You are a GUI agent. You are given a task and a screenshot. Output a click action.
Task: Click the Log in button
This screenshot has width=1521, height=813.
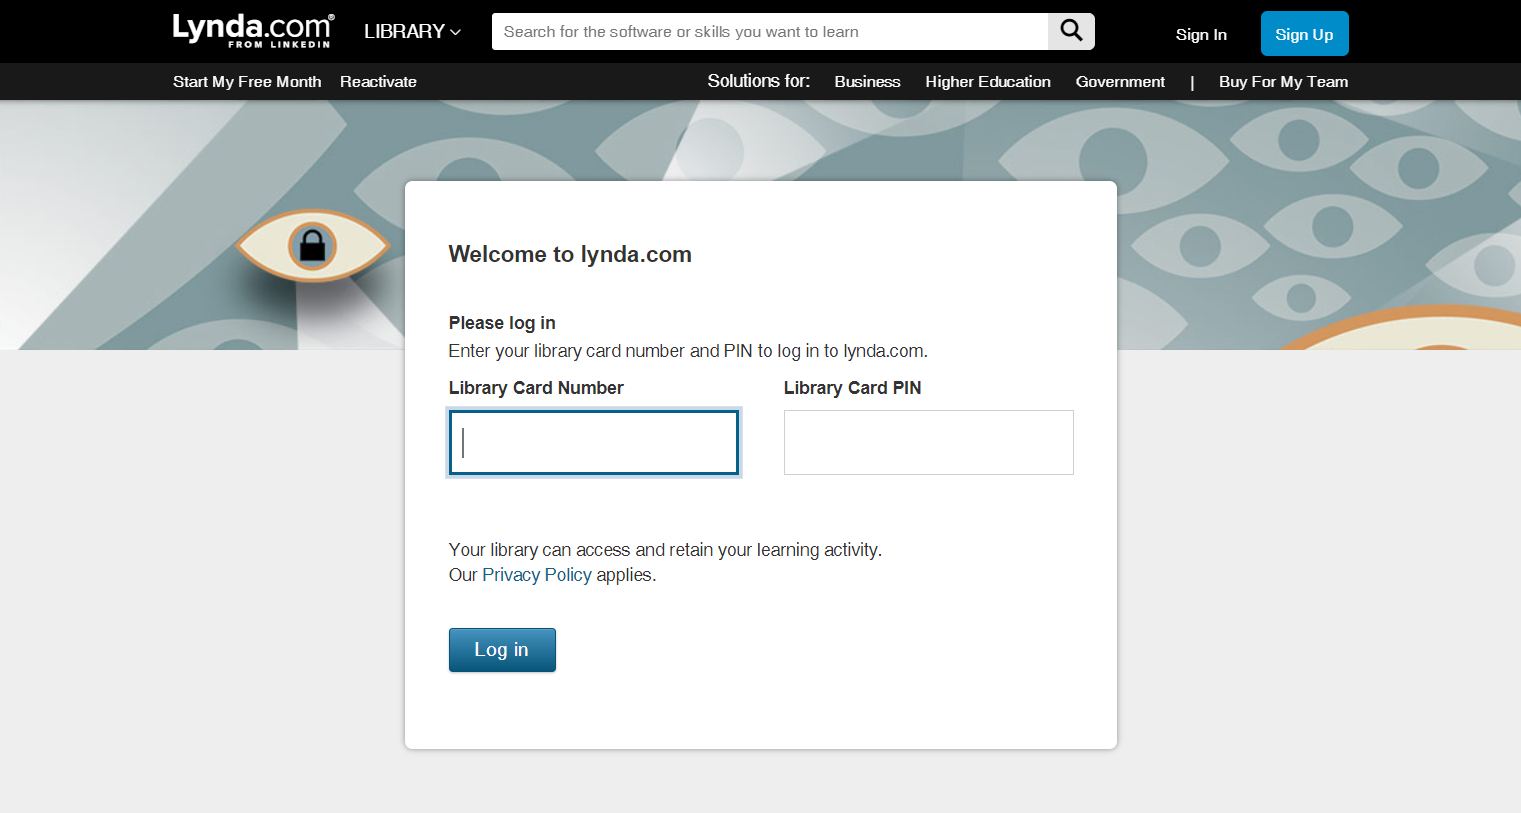(502, 650)
